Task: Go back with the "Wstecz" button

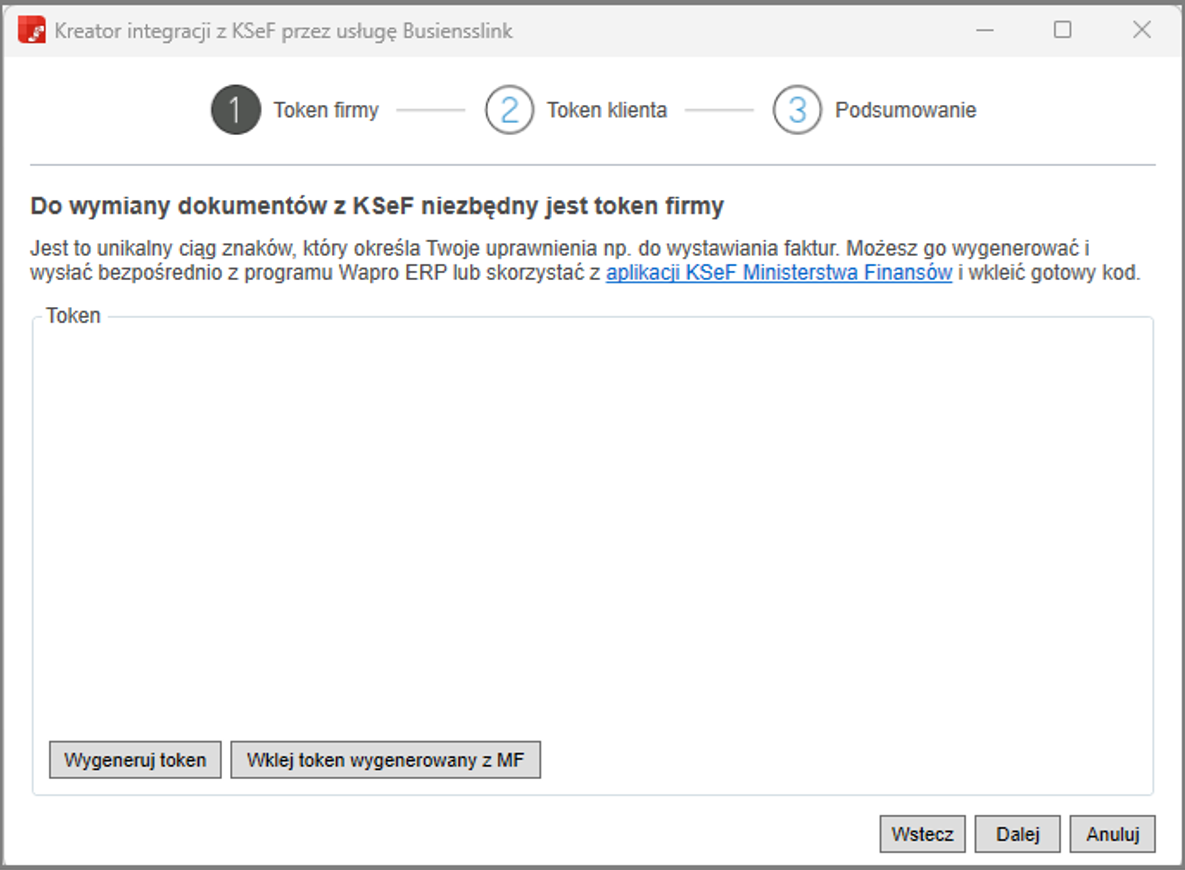Action: pyautogui.click(x=922, y=834)
